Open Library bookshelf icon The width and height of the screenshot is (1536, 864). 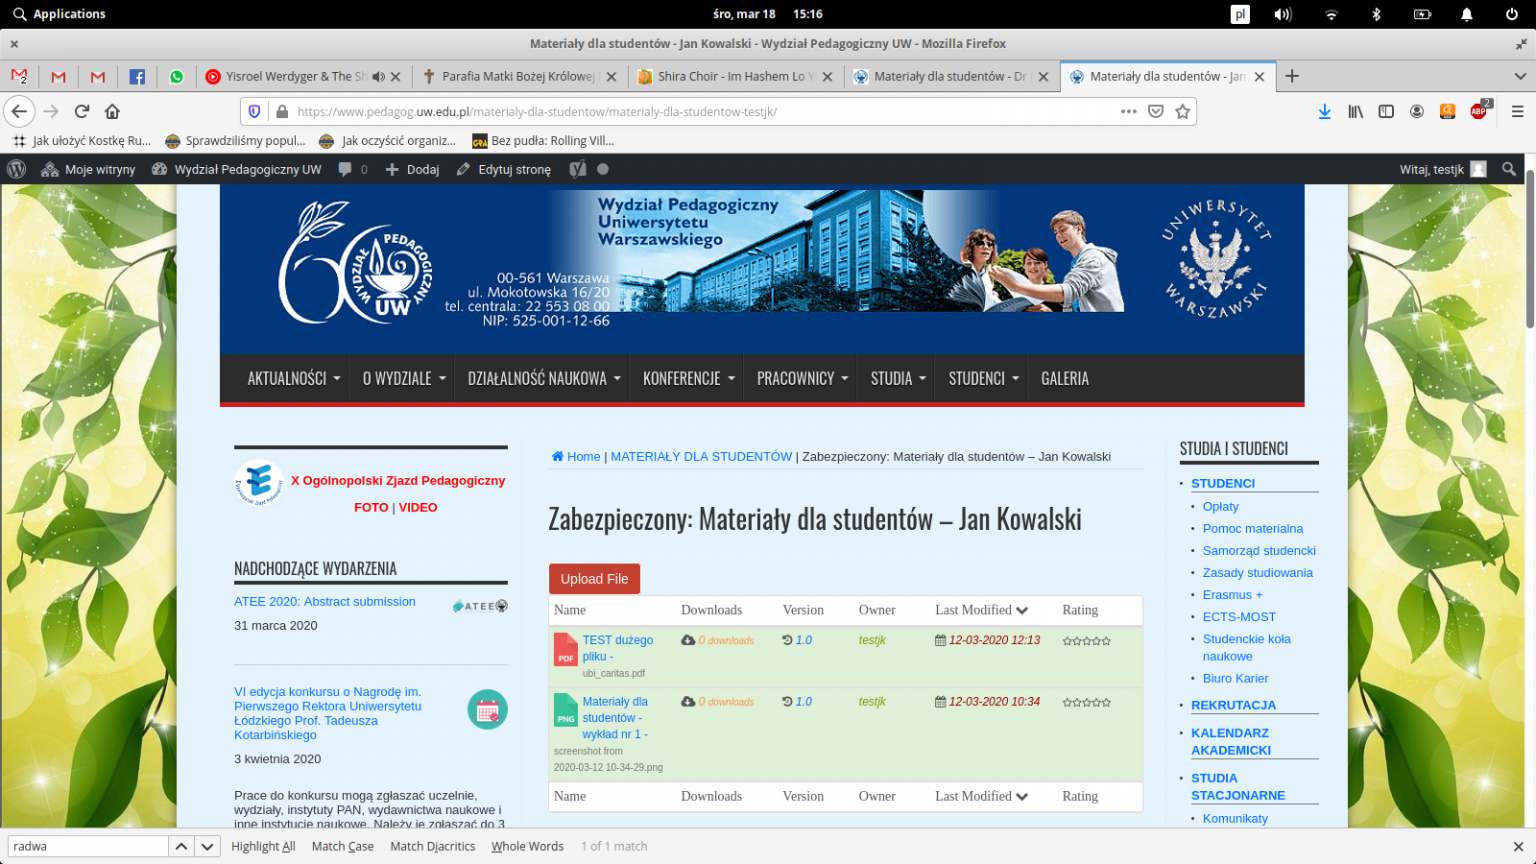1355,111
